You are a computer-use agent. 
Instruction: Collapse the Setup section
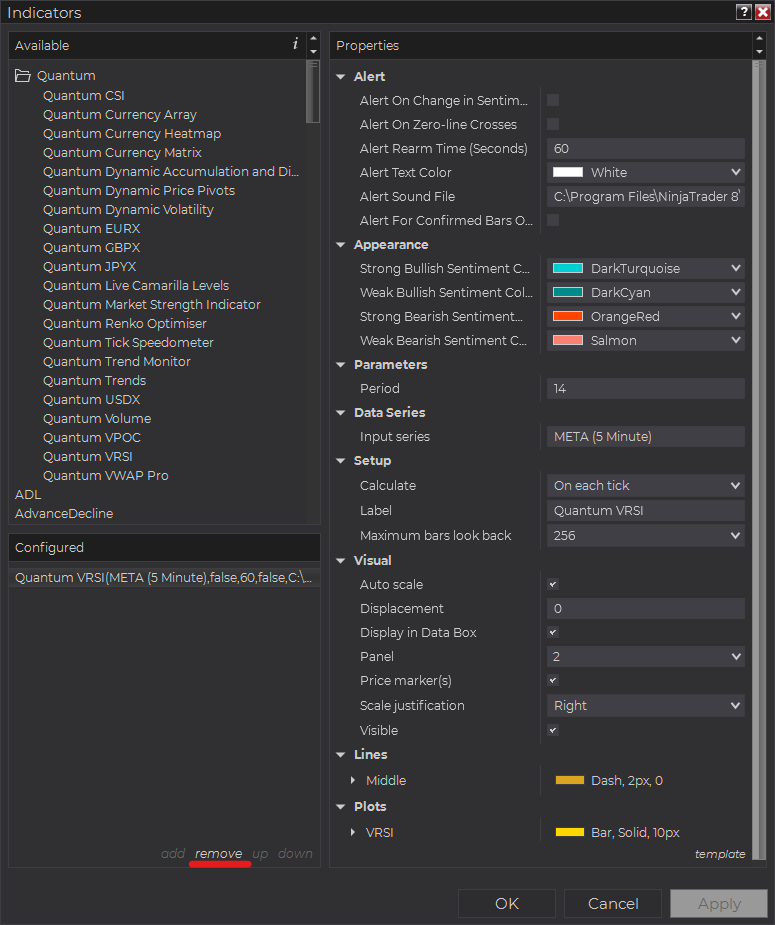341,461
